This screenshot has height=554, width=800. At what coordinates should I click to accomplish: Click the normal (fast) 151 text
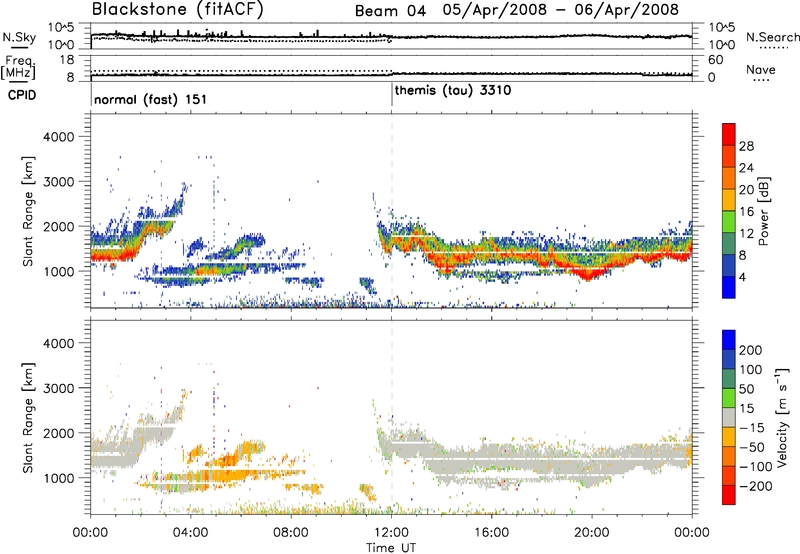[151, 99]
